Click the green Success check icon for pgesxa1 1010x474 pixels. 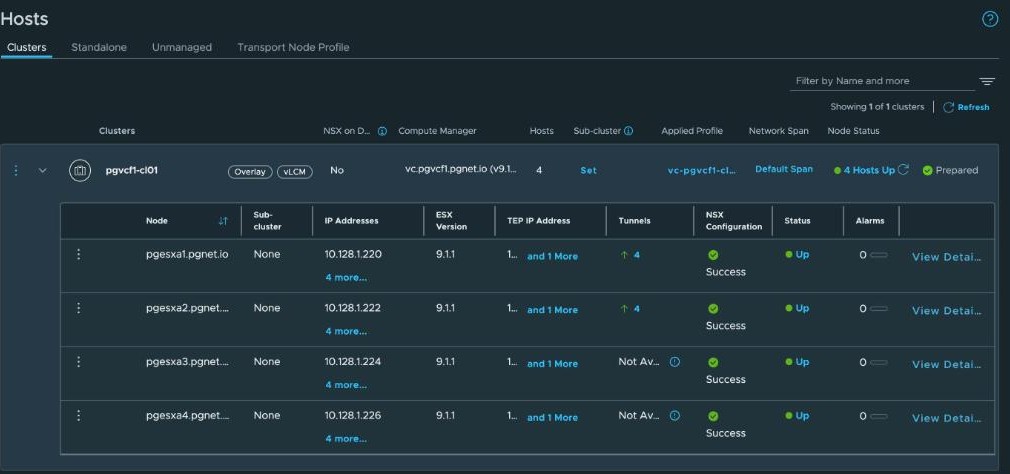pos(713,255)
